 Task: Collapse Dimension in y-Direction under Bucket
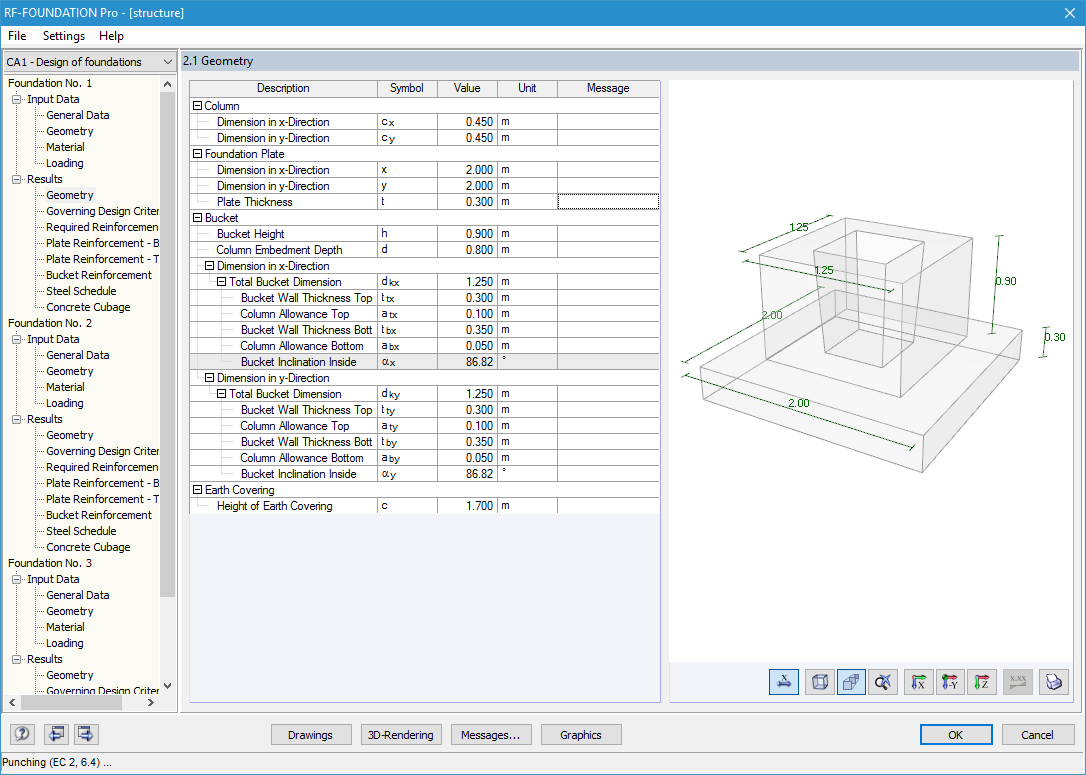(x=209, y=378)
